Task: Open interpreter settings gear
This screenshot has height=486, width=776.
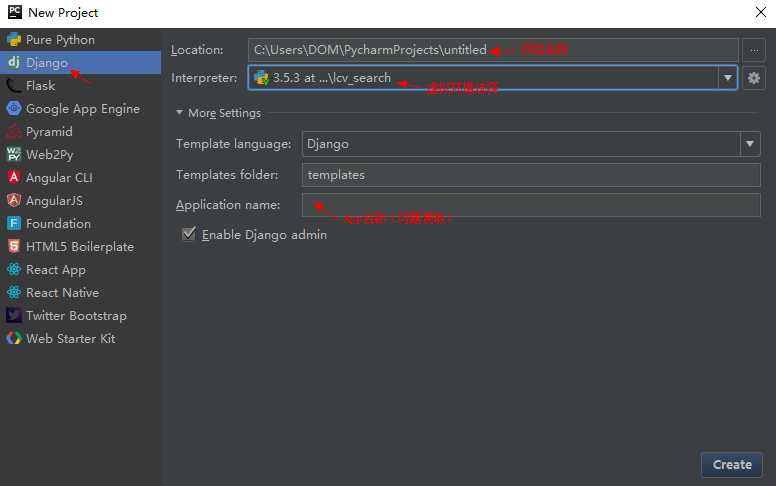Action: 754,78
